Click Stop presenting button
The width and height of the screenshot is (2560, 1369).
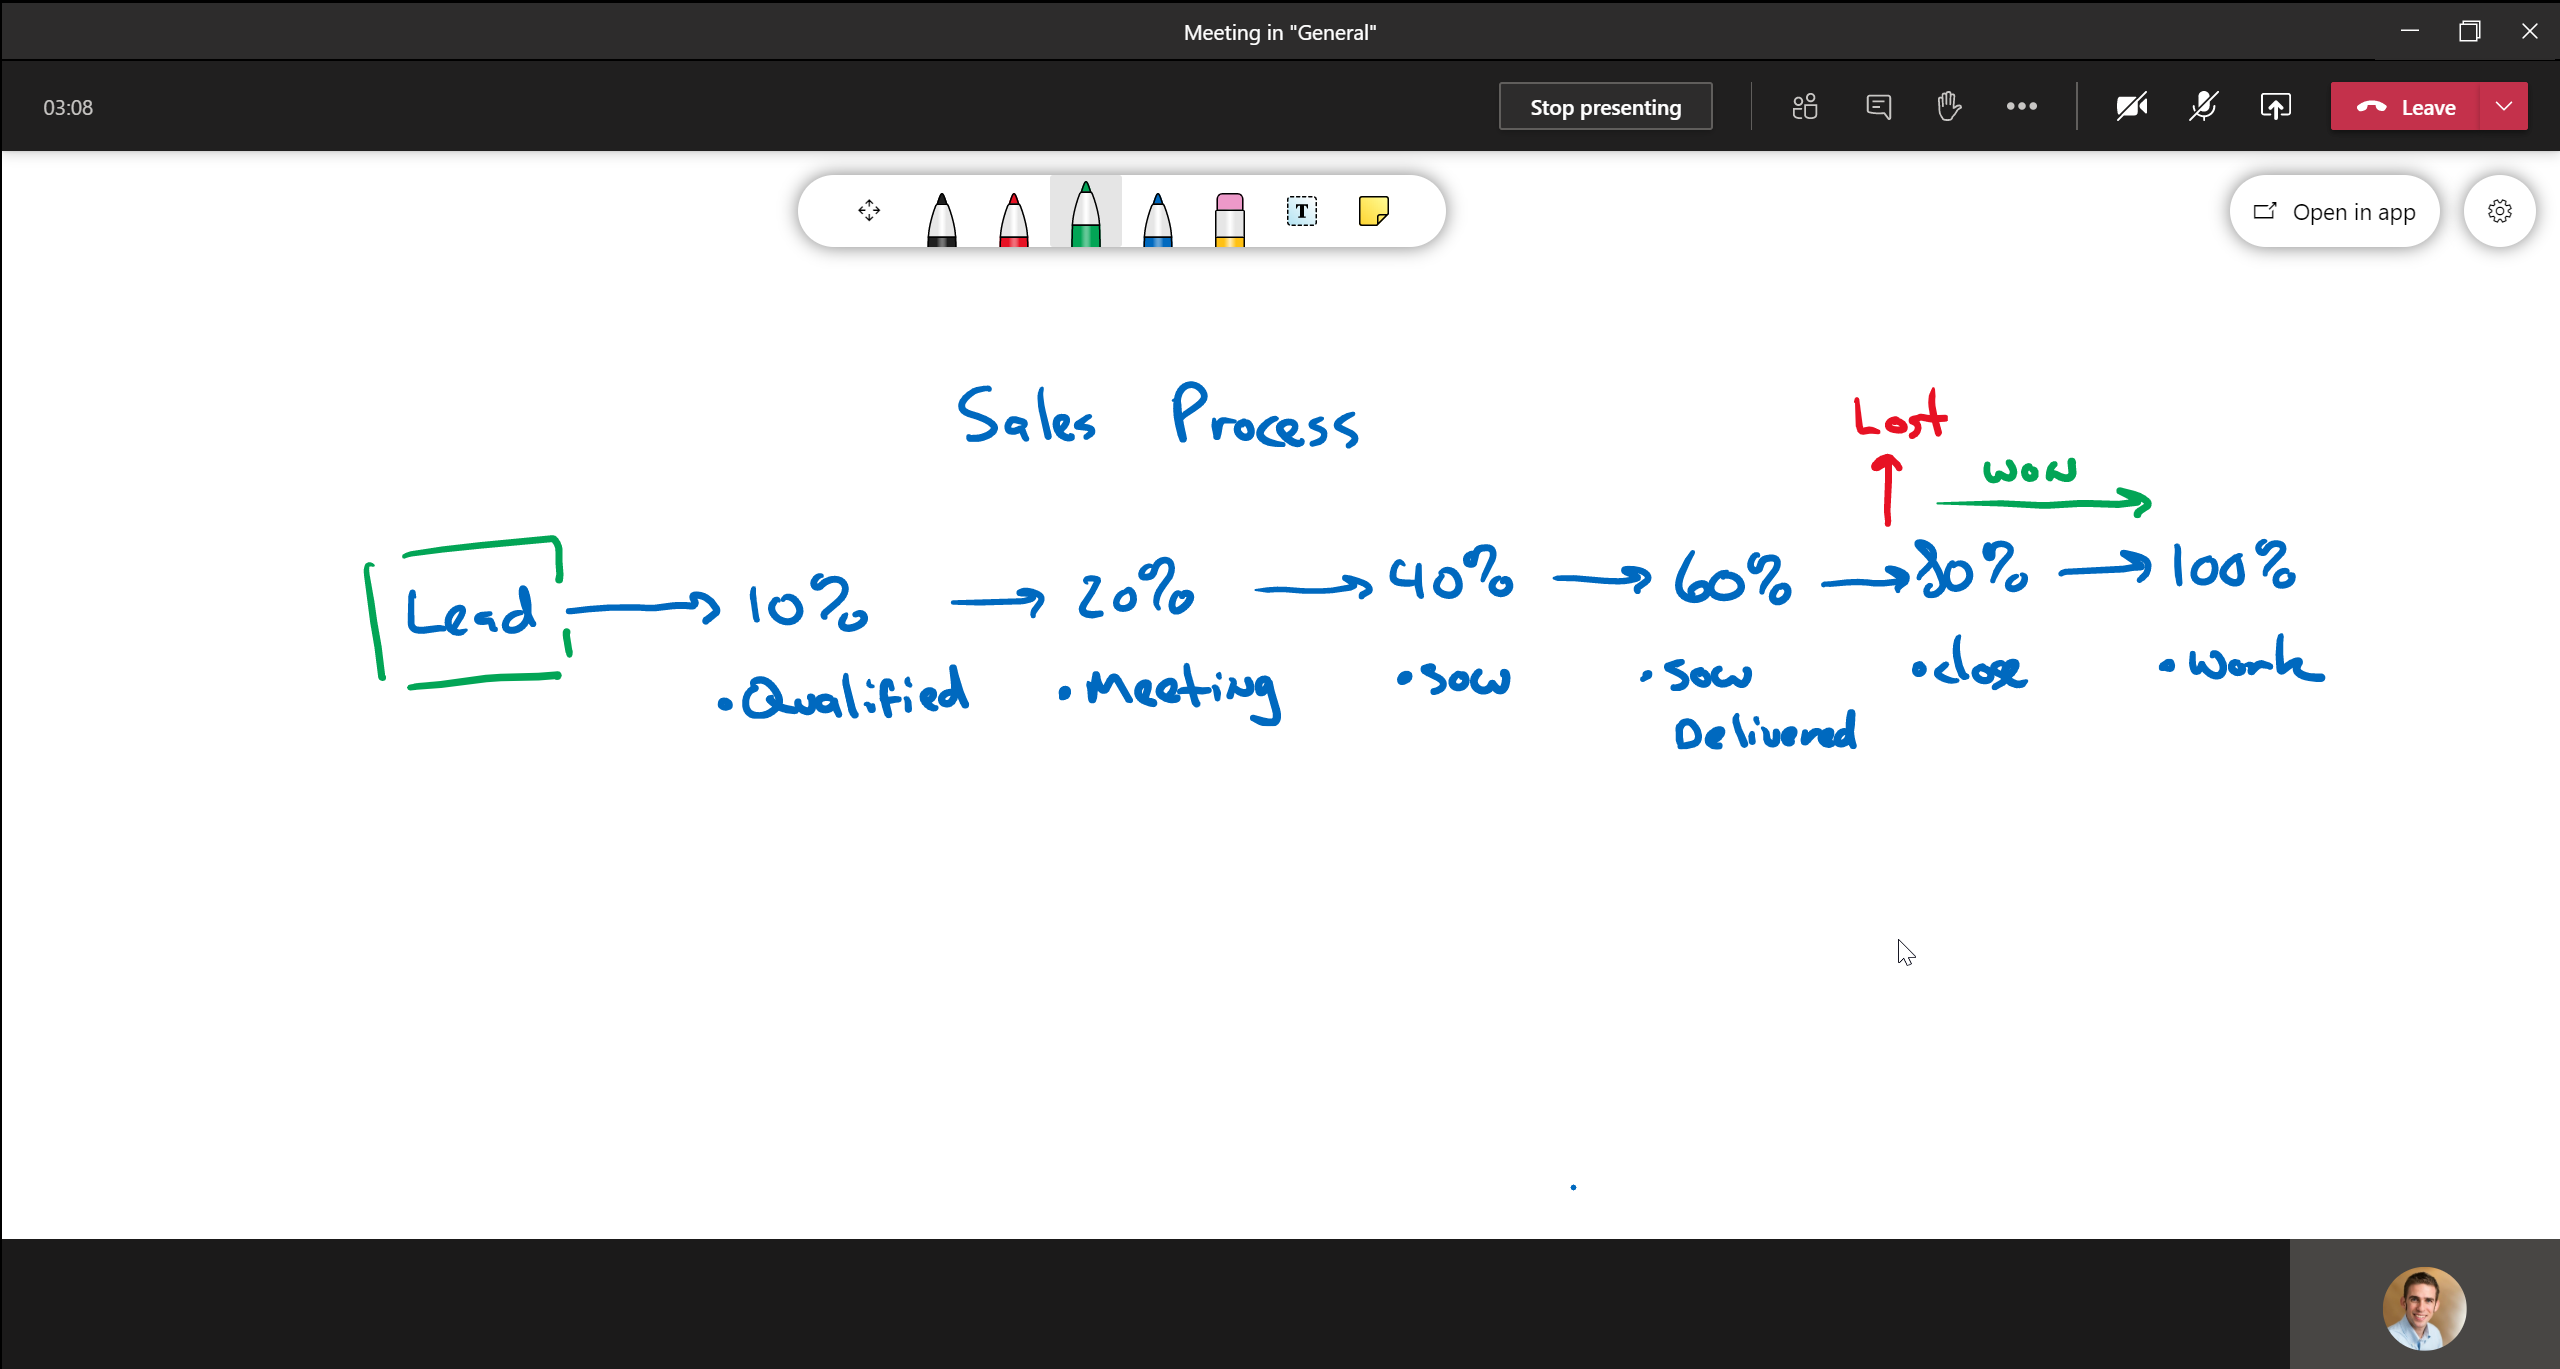1605,107
